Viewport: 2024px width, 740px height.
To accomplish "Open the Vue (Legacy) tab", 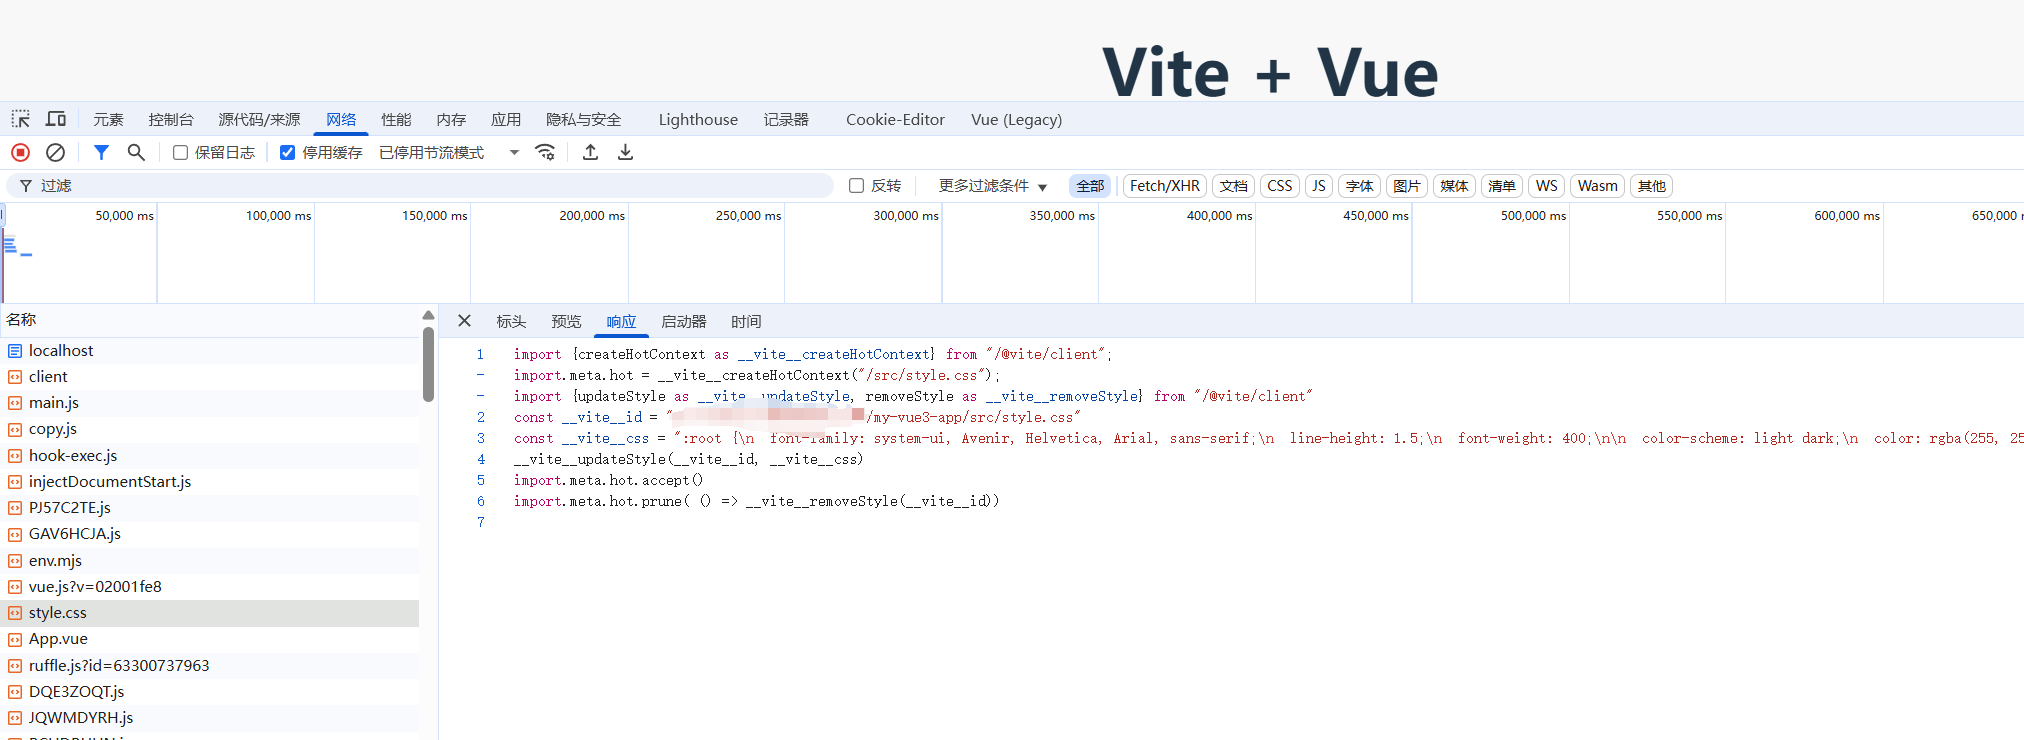I will (1016, 120).
